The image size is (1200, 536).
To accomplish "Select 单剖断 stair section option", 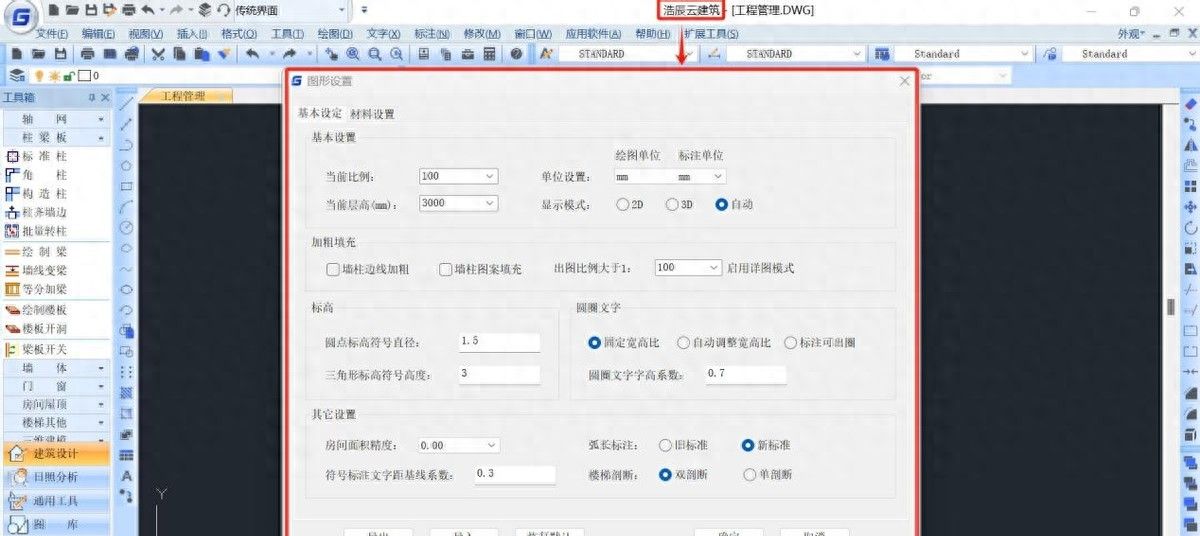I will [749, 475].
